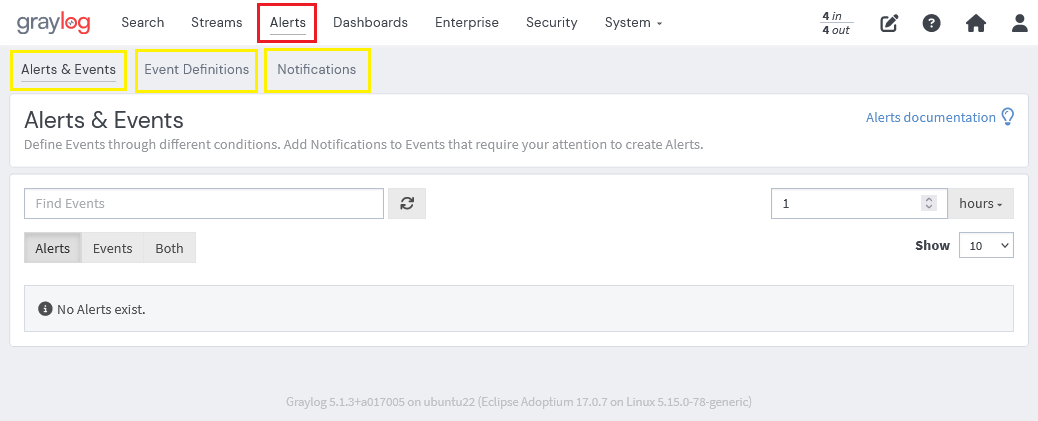Refresh the events list
1038x421 pixels.
tap(407, 203)
